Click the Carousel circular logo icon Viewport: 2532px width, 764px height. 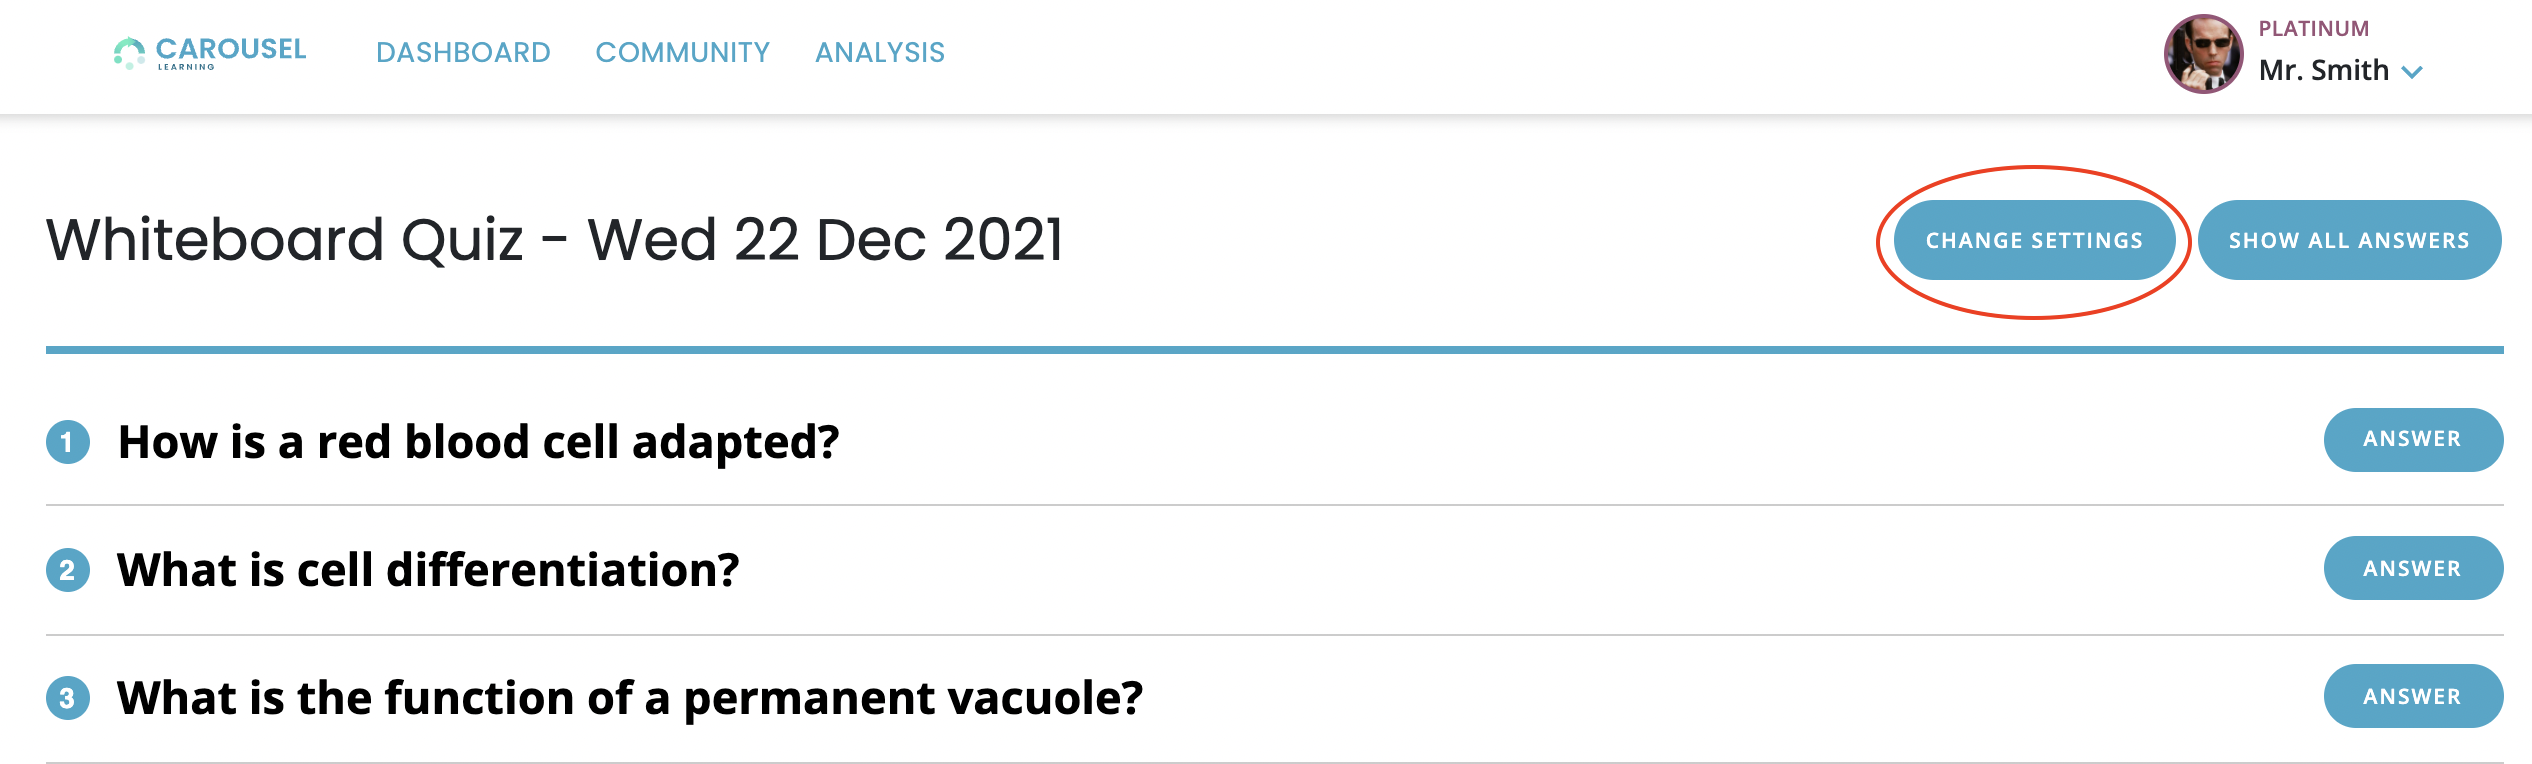point(129,53)
